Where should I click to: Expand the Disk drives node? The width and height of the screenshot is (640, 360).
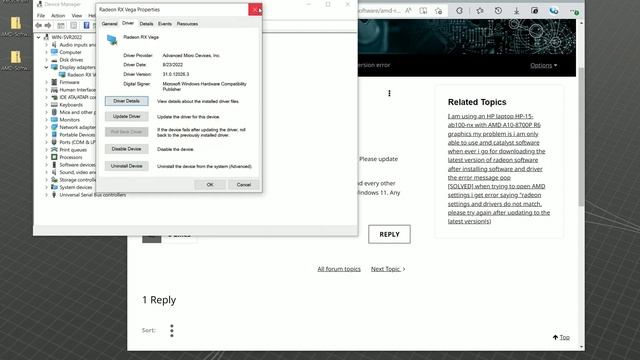pyautogui.click(x=47, y=60)
